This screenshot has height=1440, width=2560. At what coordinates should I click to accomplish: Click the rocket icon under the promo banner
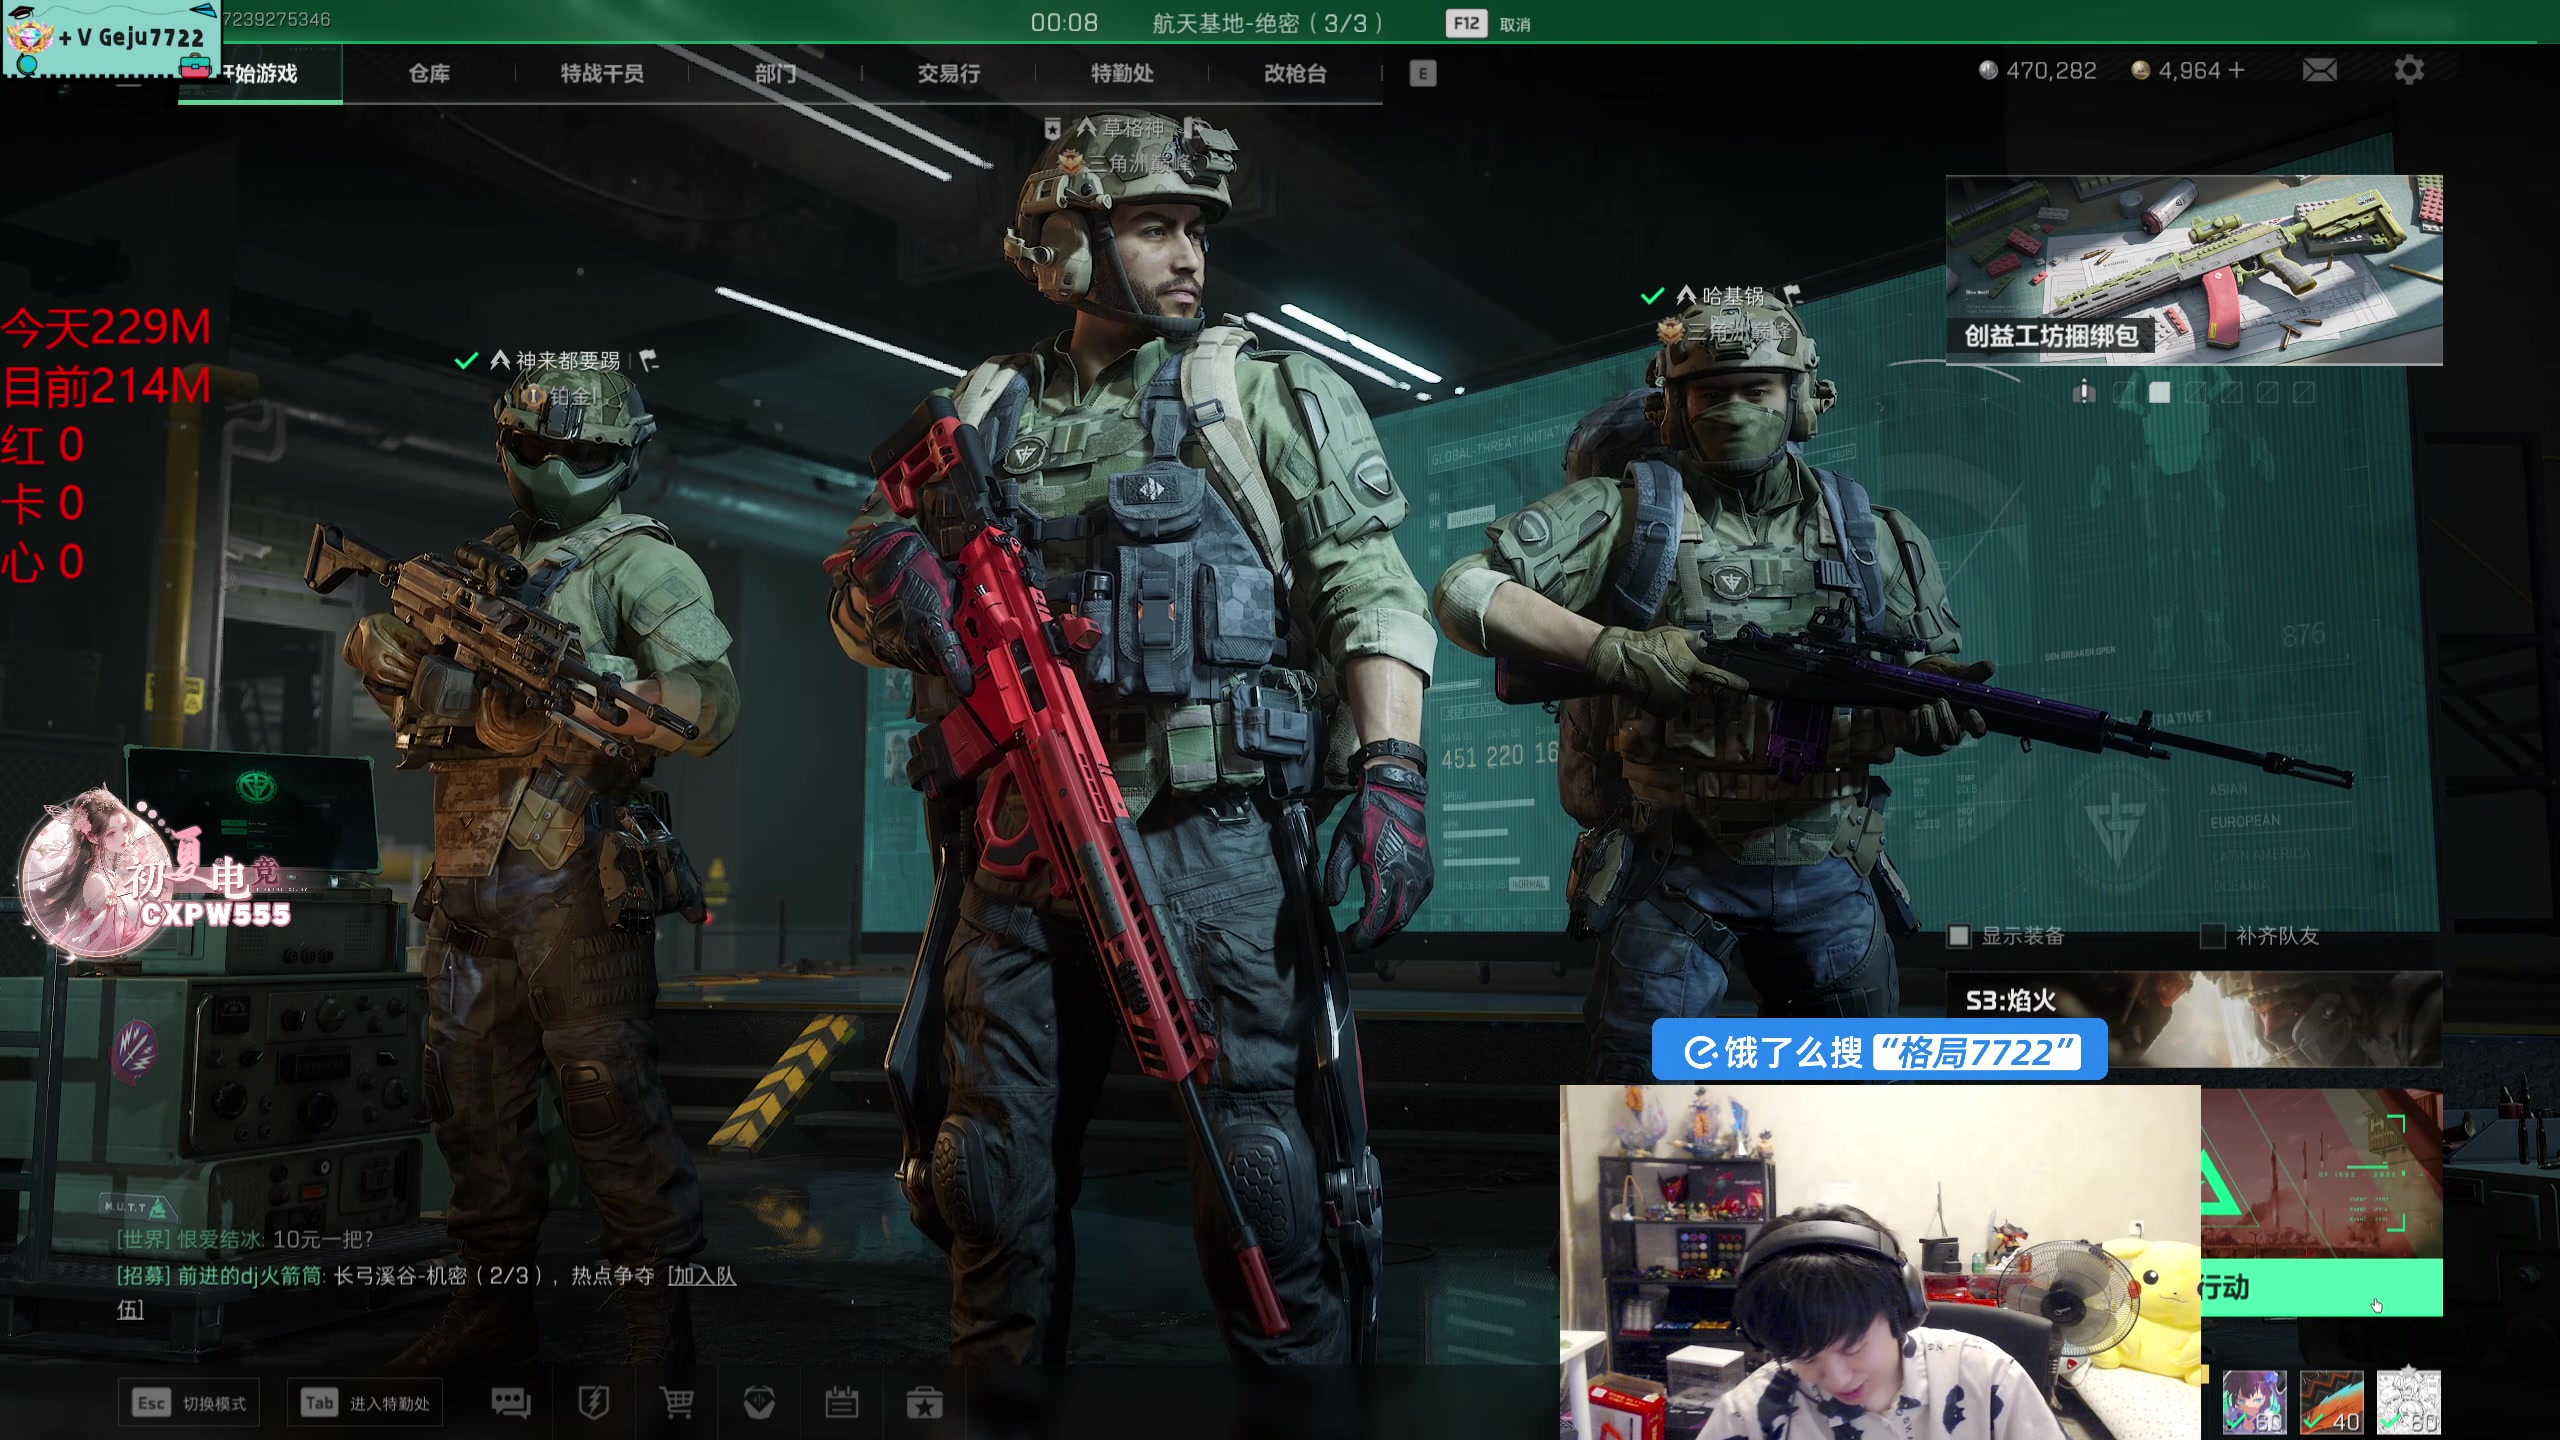click(2084, 391)
